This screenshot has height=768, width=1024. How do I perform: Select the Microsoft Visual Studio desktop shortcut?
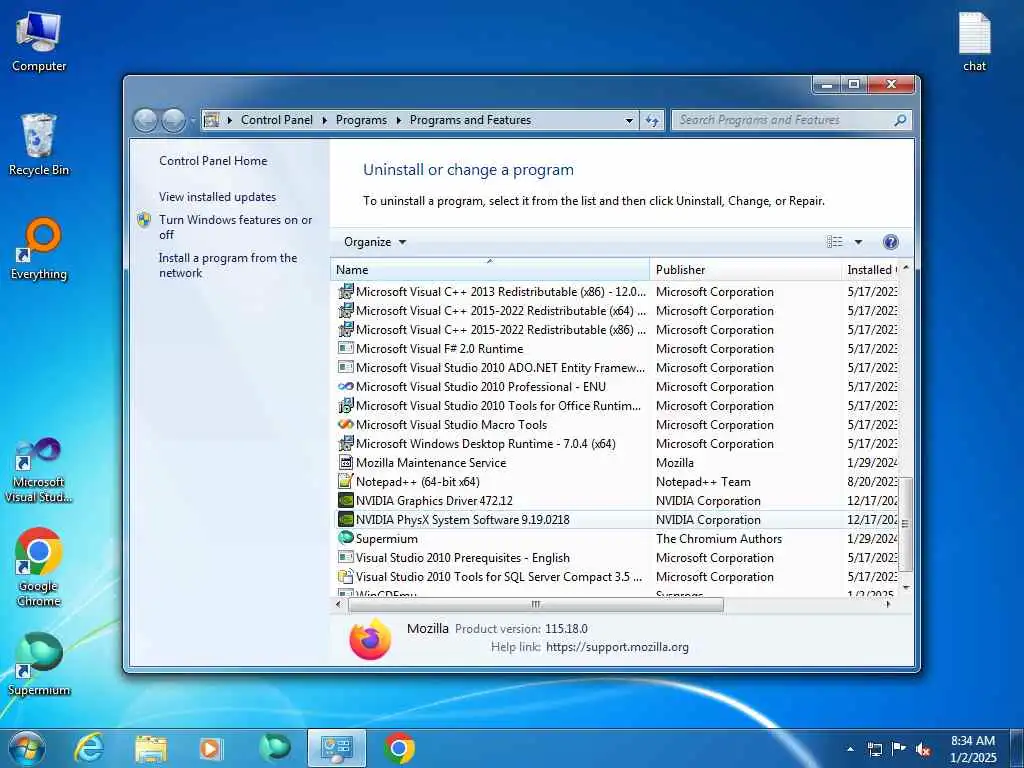point(39,470)
